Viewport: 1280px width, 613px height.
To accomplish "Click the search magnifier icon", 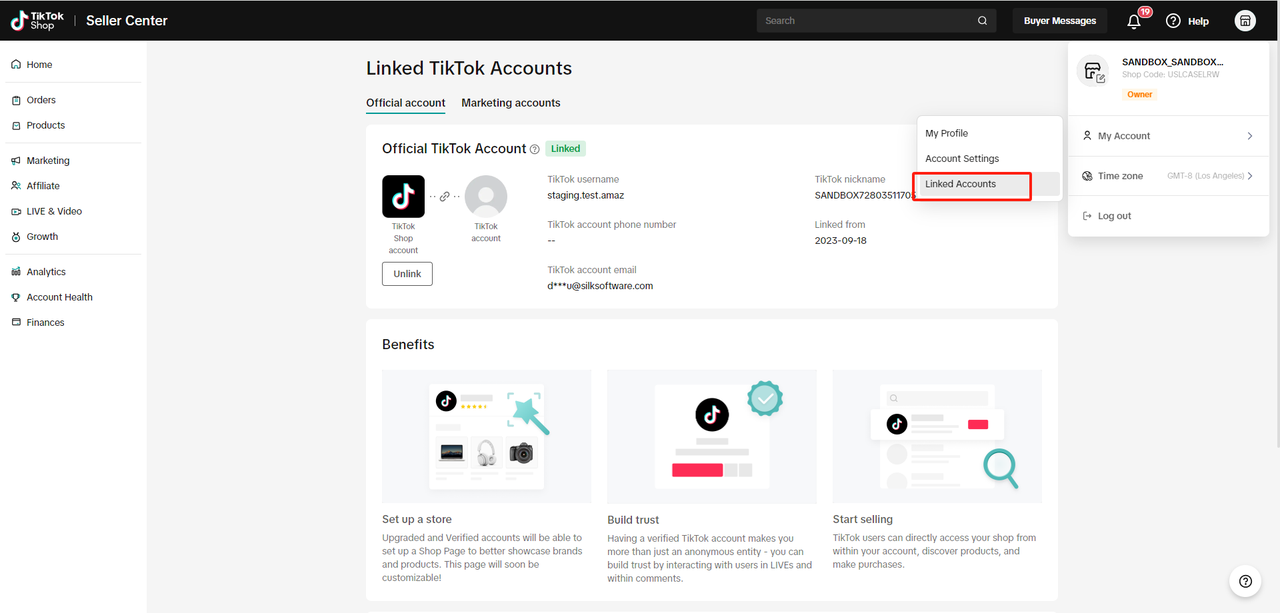I will [x=983, y=21].
